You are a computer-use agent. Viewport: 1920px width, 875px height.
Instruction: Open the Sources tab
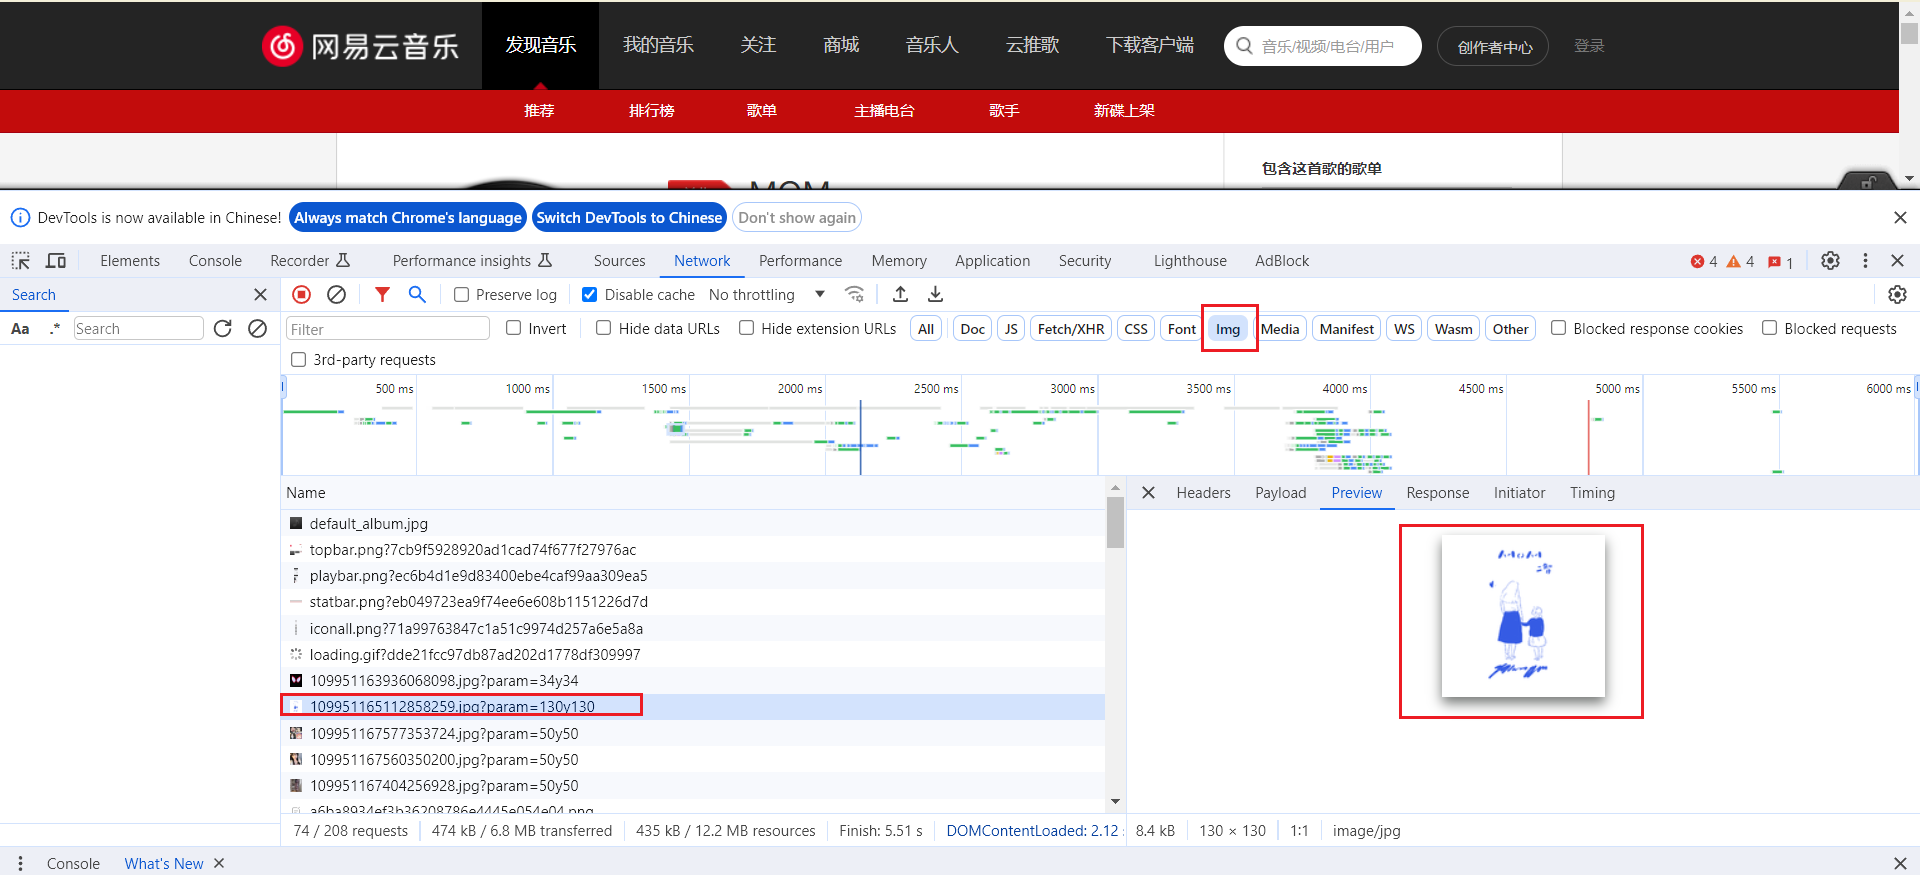[619, 261]
